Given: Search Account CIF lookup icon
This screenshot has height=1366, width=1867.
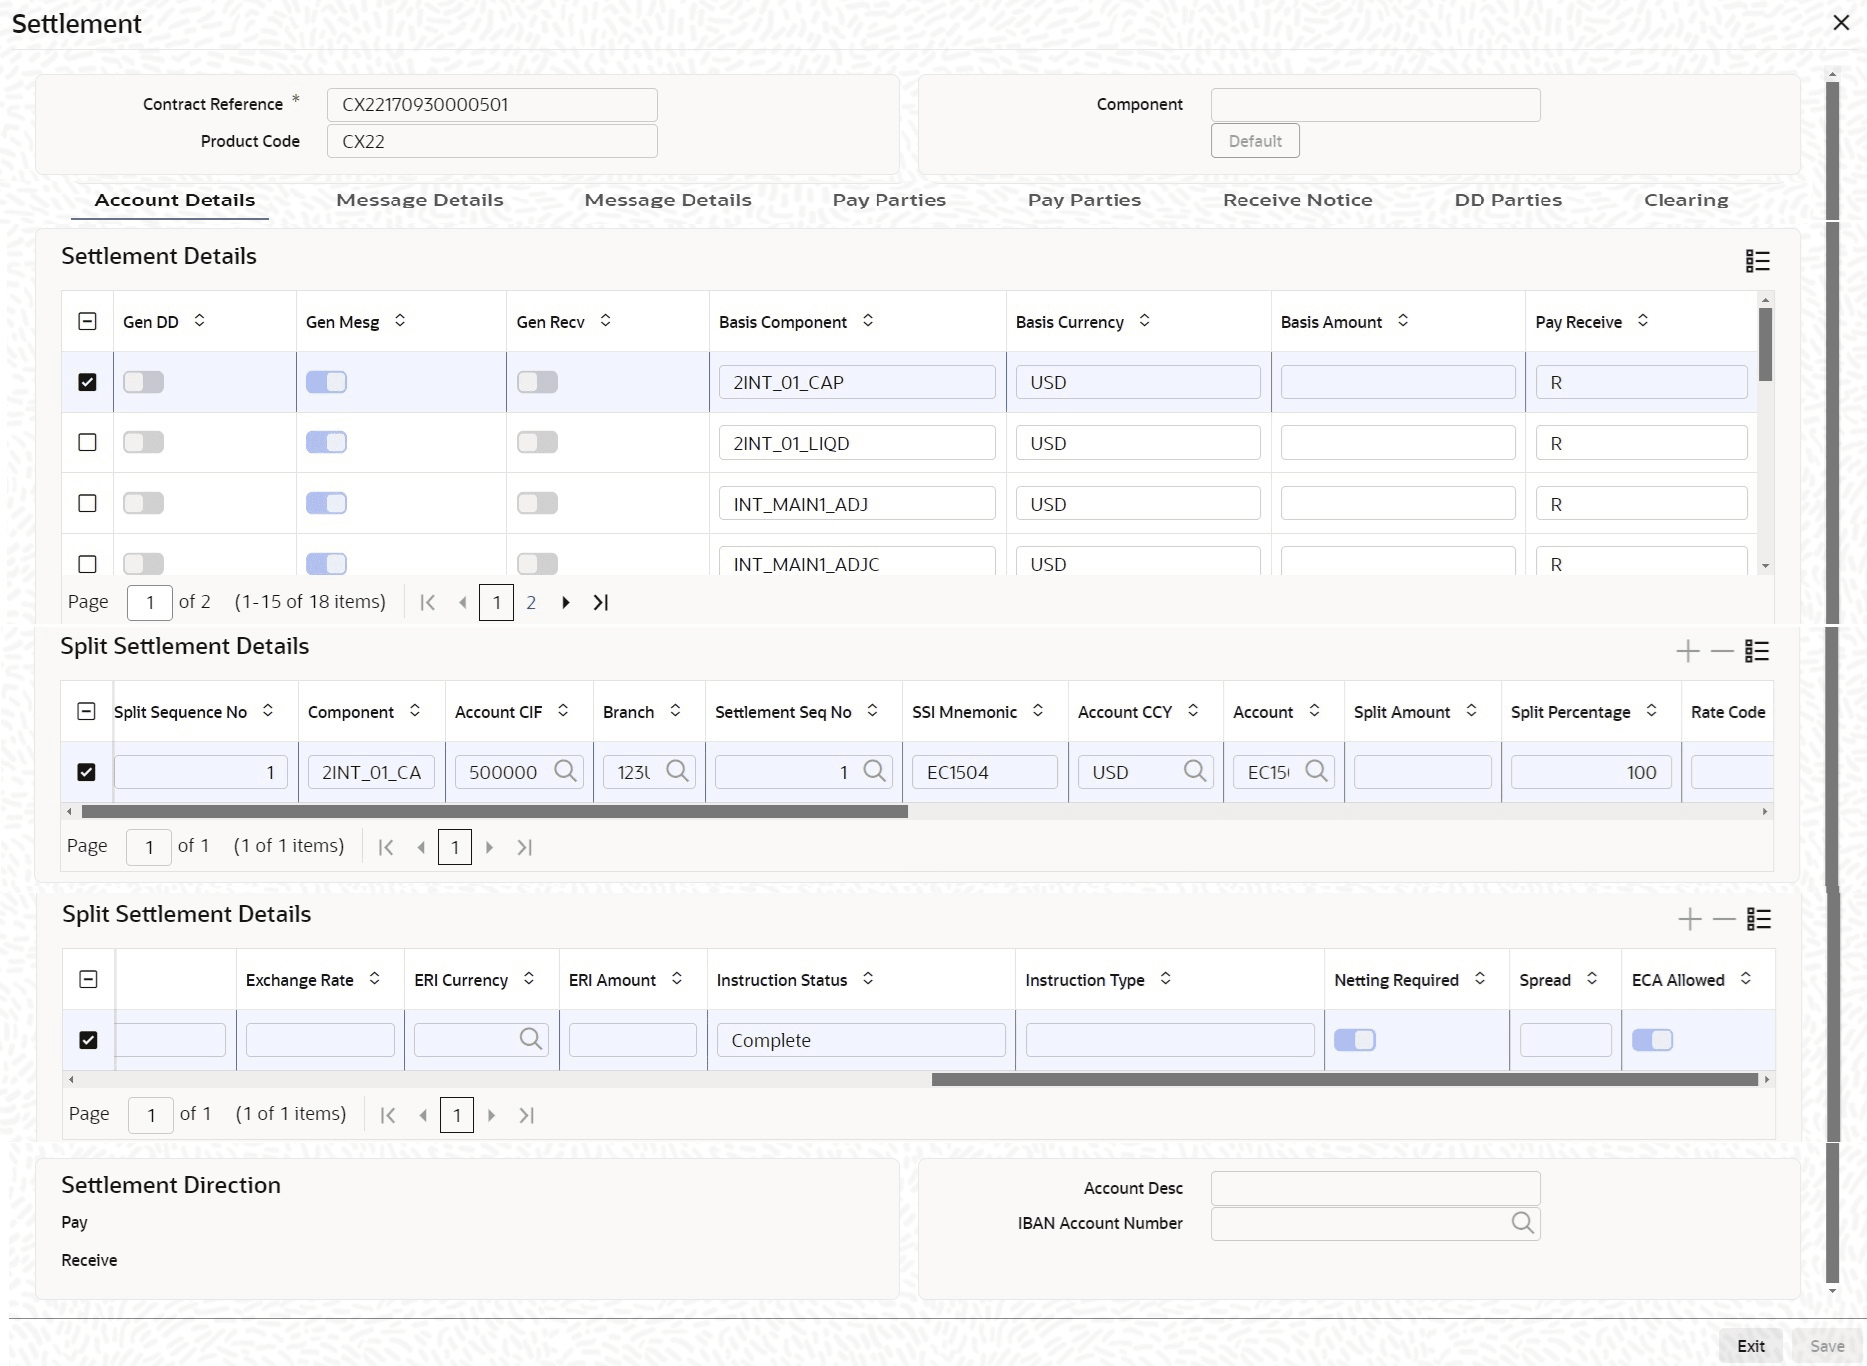Looking at the screenshot, I should click(565, 771).
